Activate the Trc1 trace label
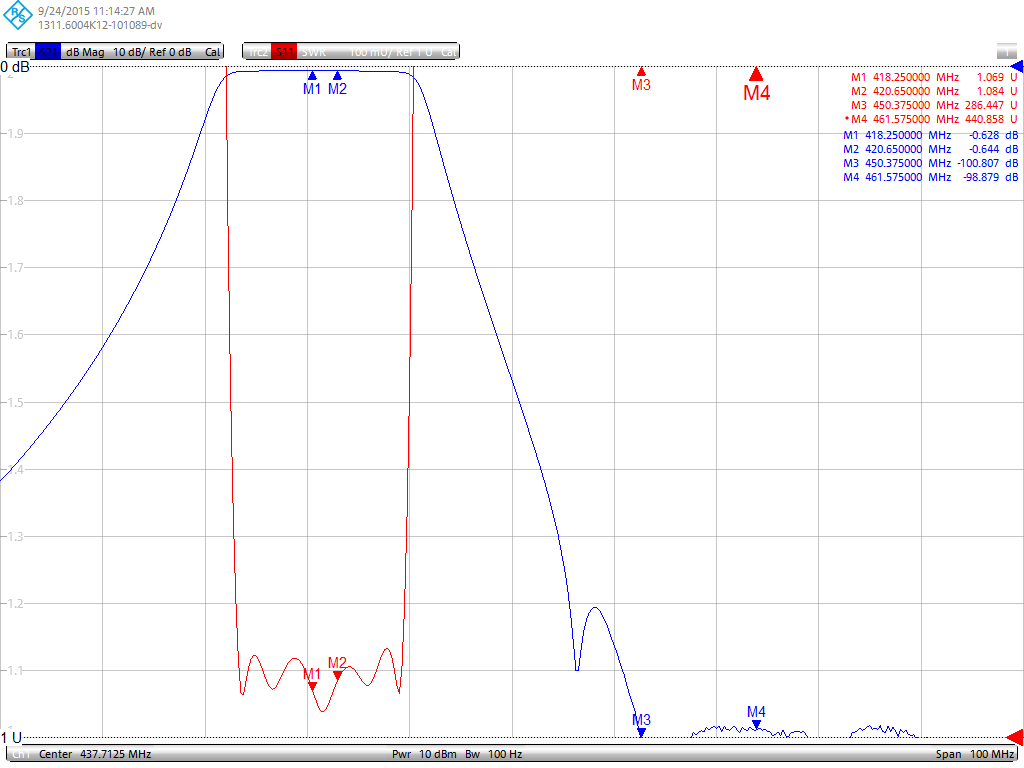The image size is (1024, 768). coord(22,52)
